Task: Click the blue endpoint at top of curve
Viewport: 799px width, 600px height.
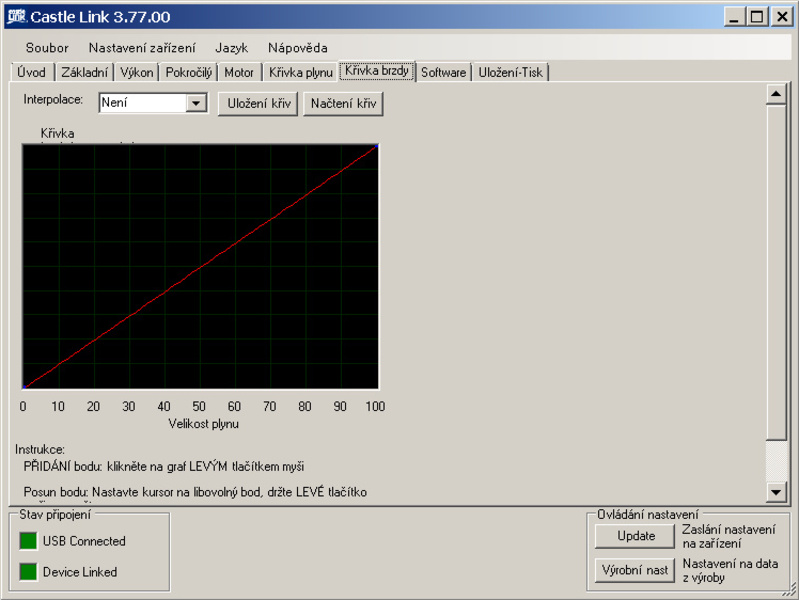Action: tap(377, 146)
